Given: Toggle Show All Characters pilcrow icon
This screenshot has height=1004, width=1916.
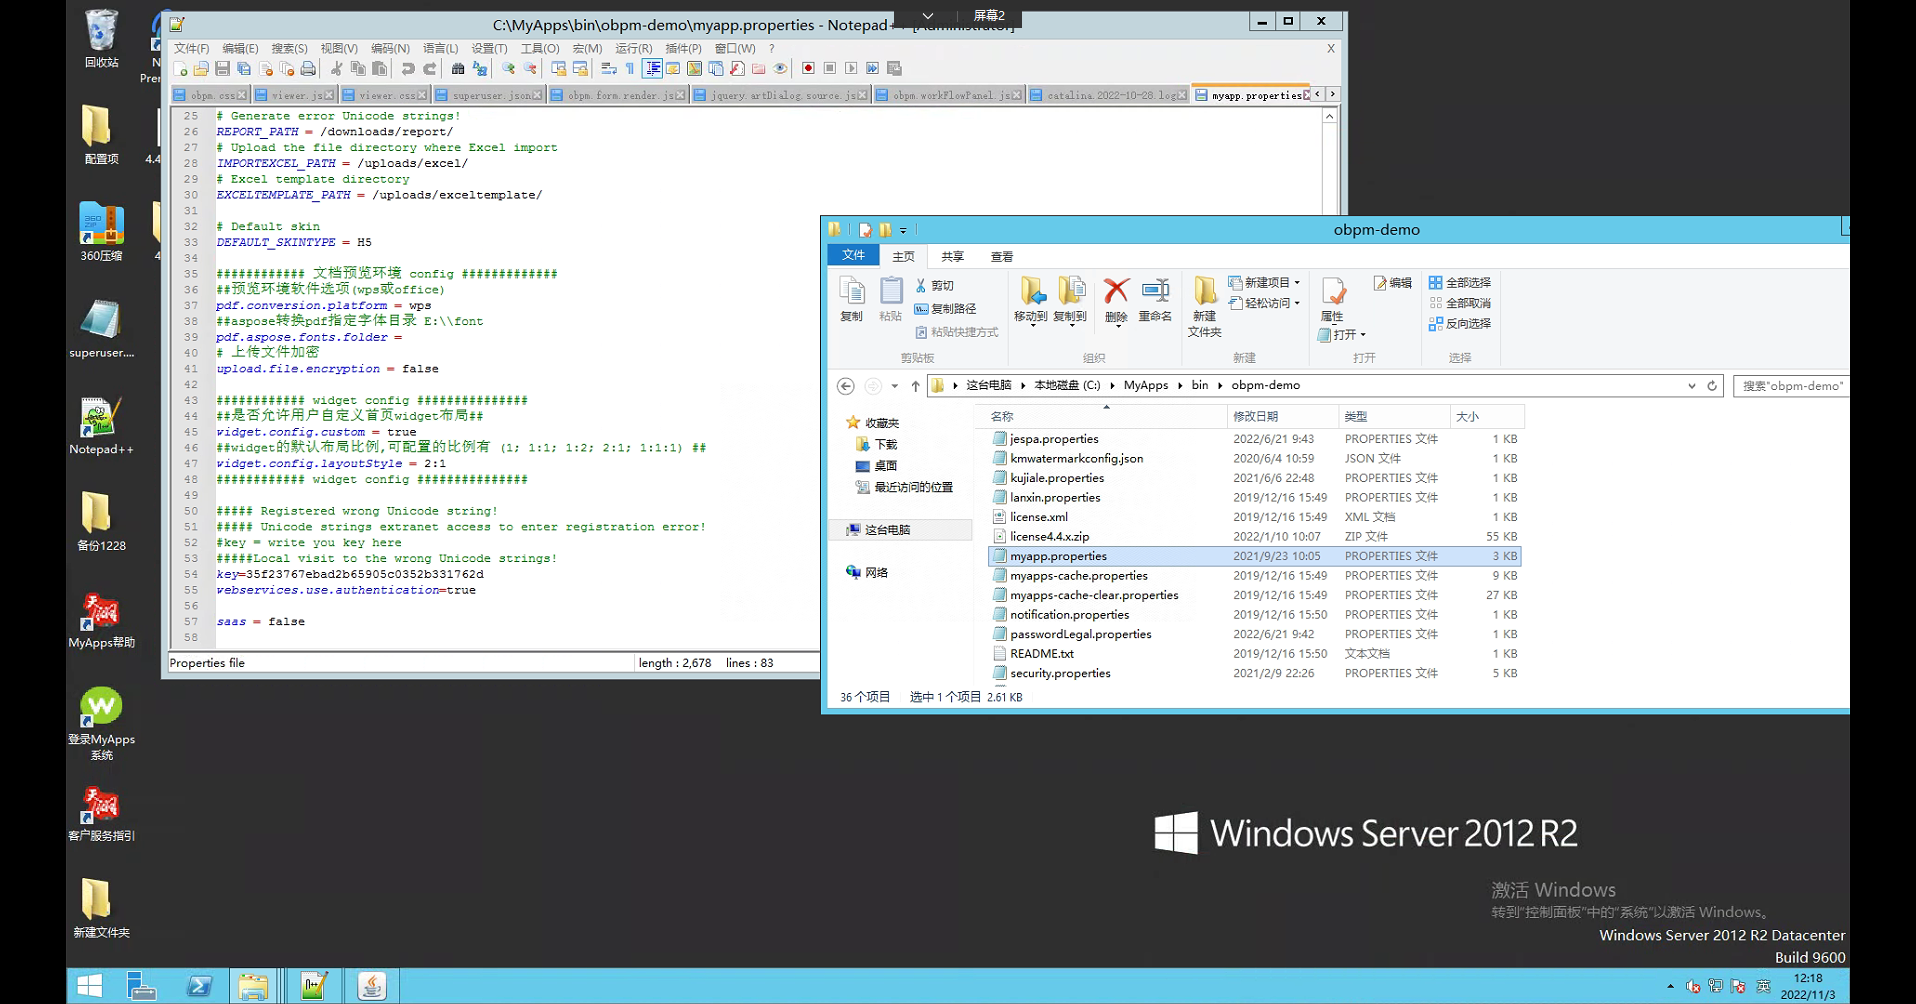Looking at the screenshot, I should pyautogui.click(x=630, y=69).
